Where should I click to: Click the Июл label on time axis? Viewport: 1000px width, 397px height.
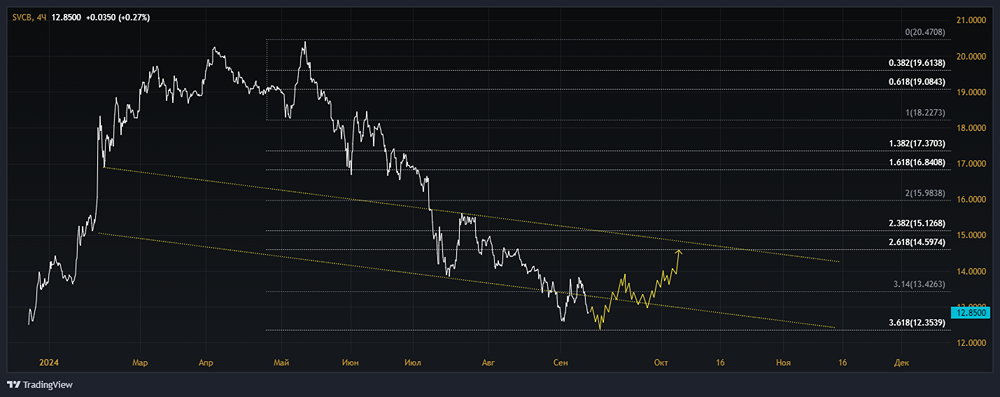(x=413, y=363)
